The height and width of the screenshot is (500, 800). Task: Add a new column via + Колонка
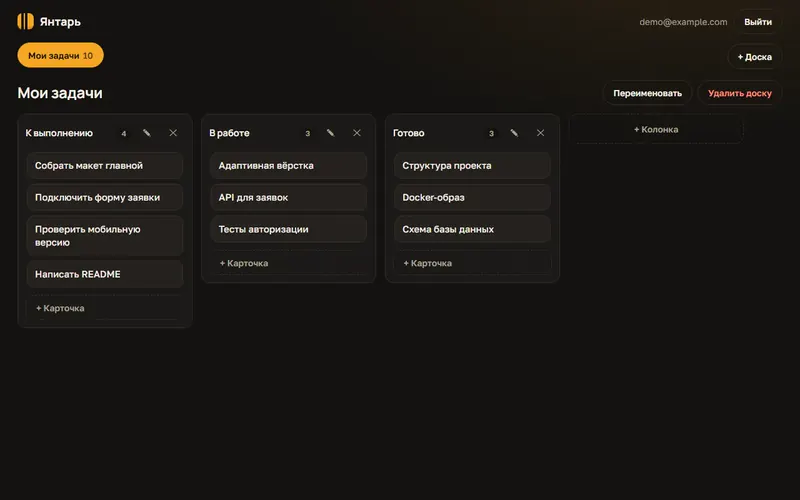[x=656, y=130]
